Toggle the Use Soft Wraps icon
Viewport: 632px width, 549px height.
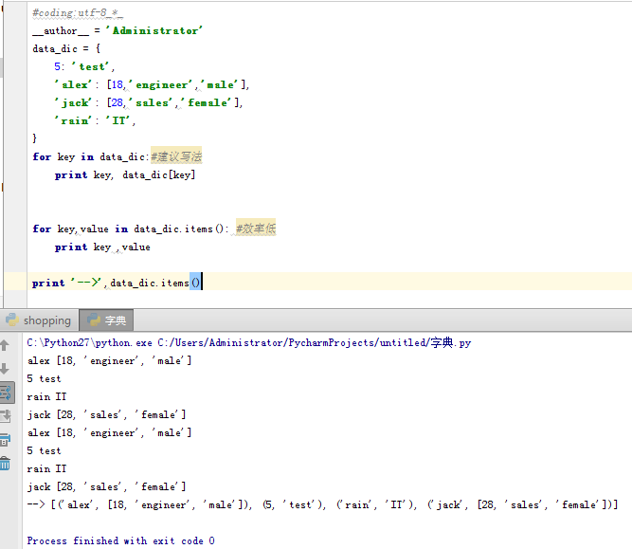coord(6,392)
